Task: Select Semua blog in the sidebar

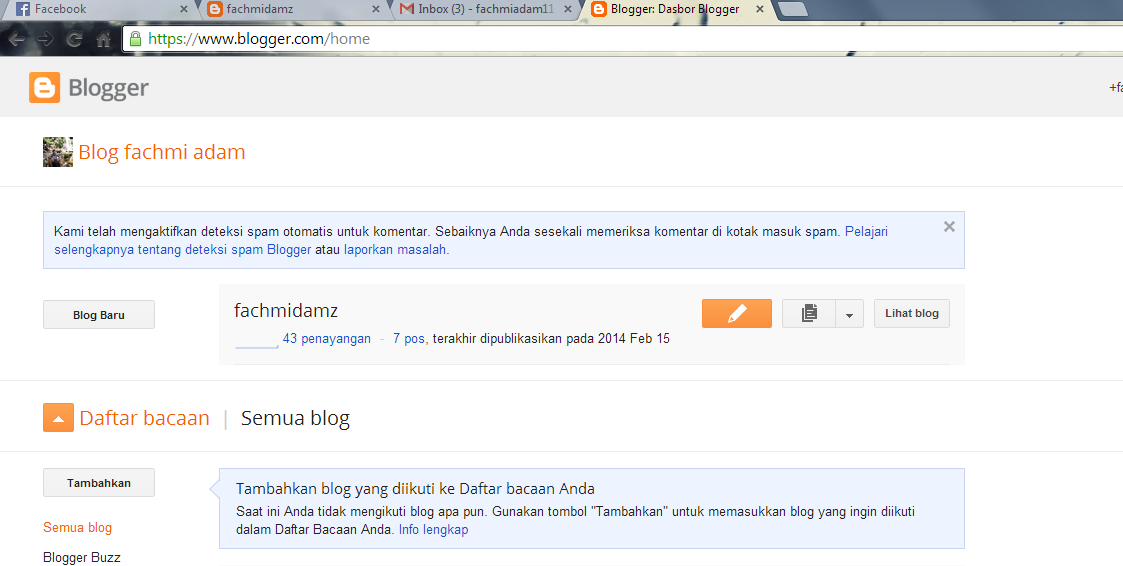Action: click(x=77, y=528)
